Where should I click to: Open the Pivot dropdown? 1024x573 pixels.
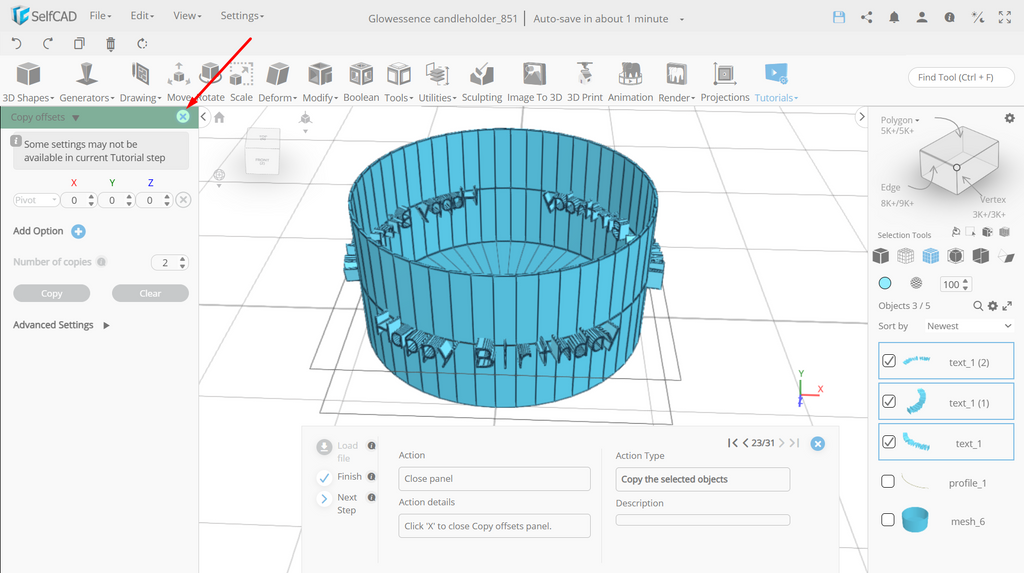[x=36, y=200]
